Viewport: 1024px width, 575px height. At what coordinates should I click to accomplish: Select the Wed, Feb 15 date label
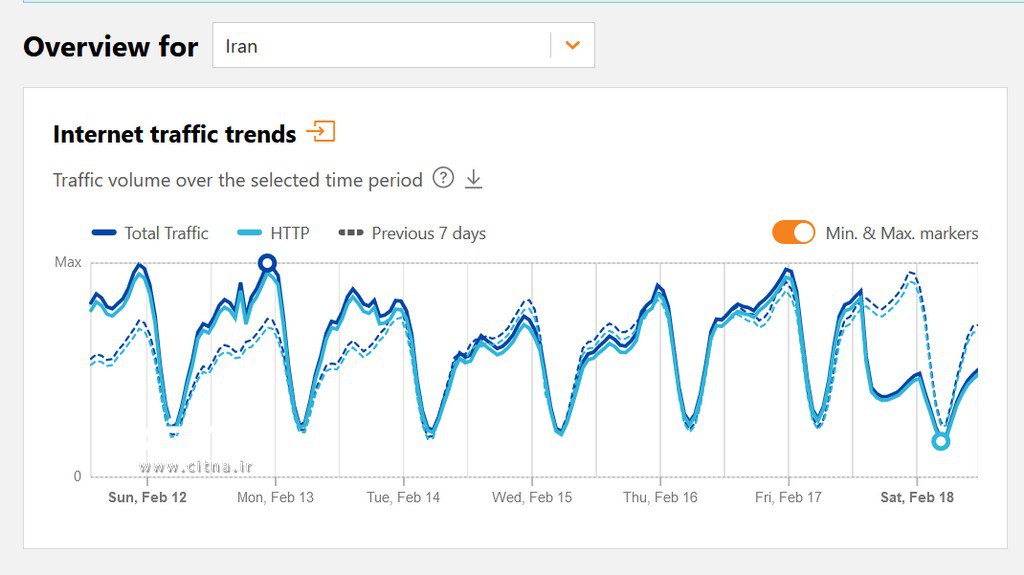tap(532, 497)
